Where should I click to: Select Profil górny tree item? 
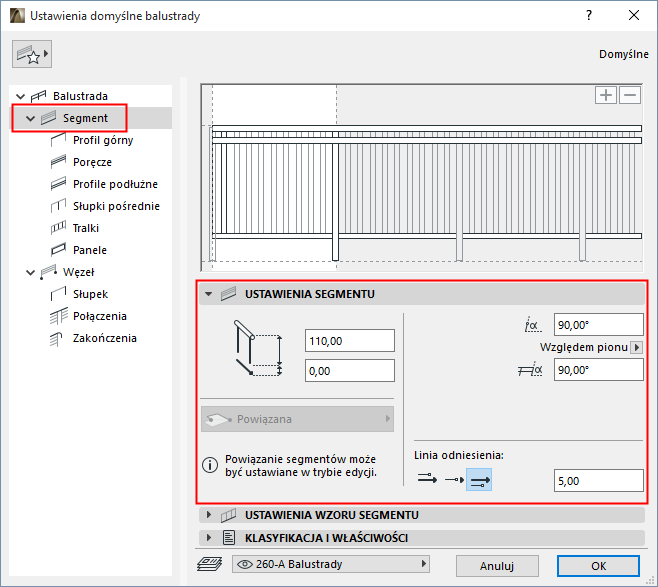click(x=103, y=140)
